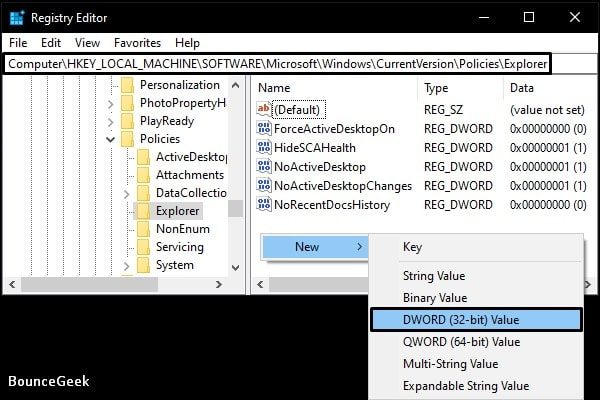This screenshot has height=400, width=600.
Task: Click the tree pane horizontal scrollbar thumb
Action: (x=89, y=284)
